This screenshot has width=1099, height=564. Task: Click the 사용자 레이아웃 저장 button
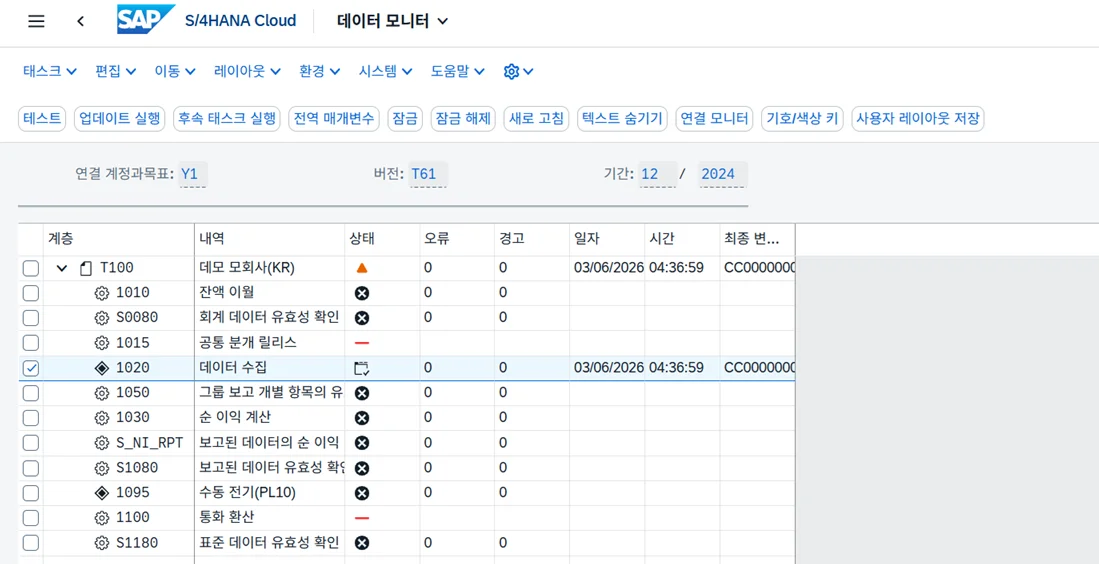point(917,118)
